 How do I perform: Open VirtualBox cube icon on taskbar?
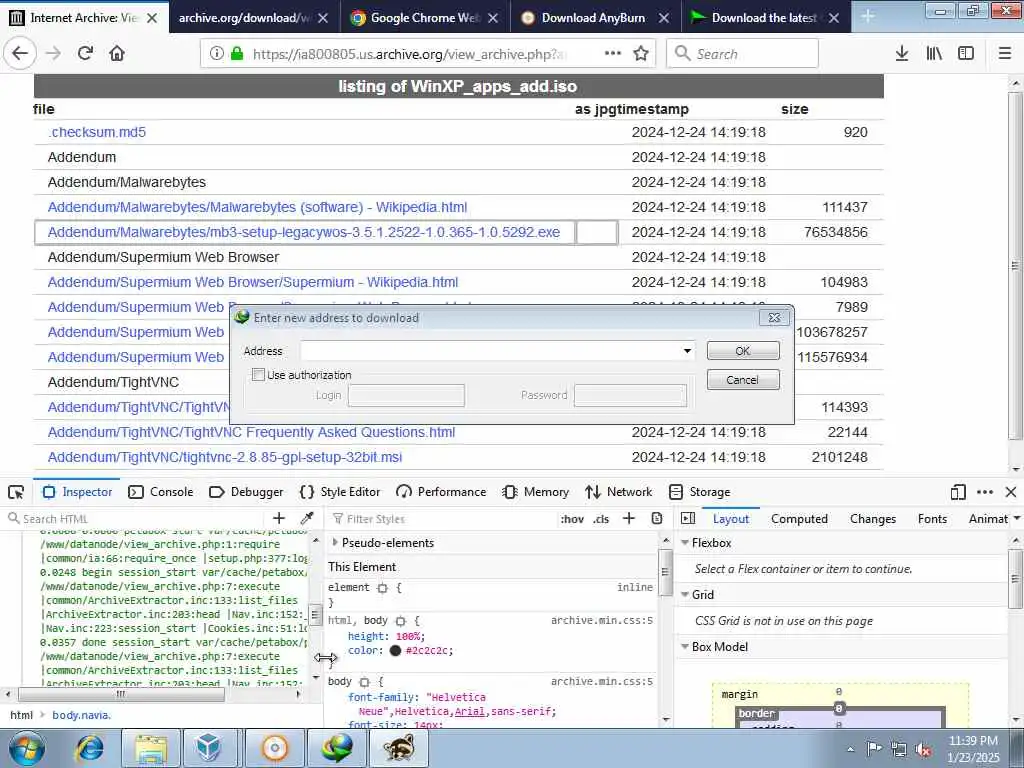coord(210,748)
